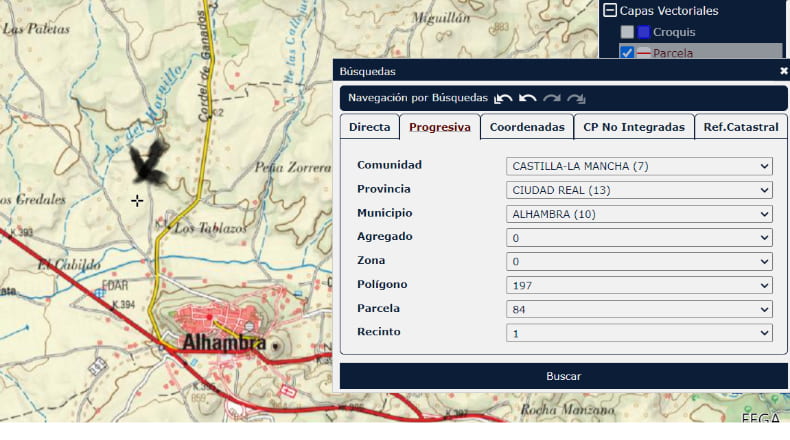Click the El Cabildo map label

click(x=69, y=264)
